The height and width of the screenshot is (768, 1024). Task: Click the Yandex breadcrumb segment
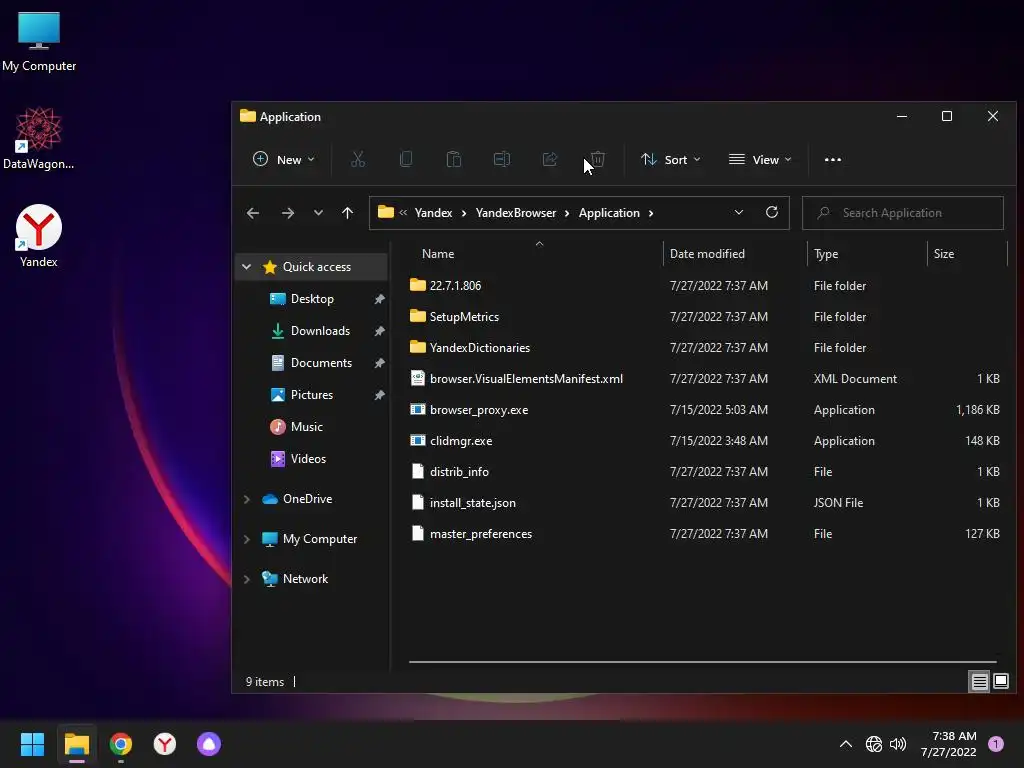[x=434, y=213]
